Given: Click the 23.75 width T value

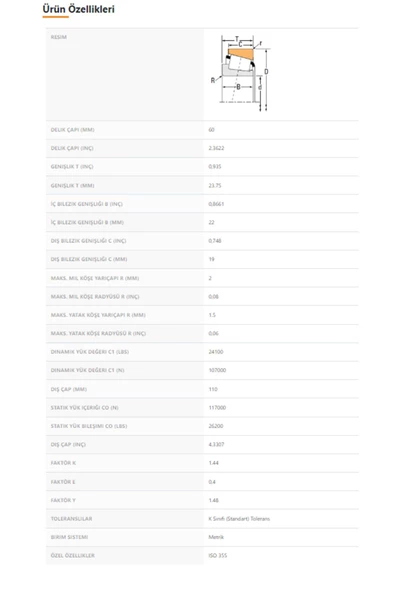Looking at the screenshot, I should coord(215,185).
